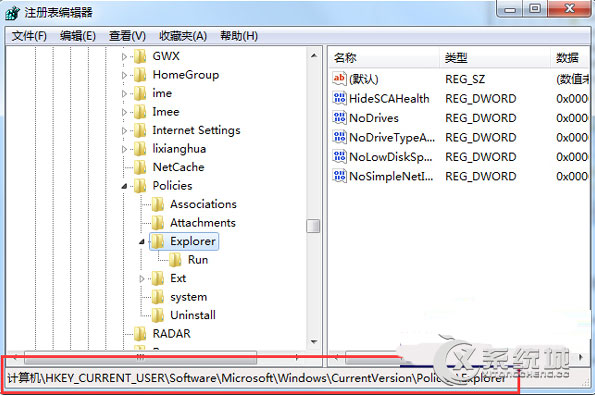Expand the HomeGroup key
The width and height of the screenshot is (595, 396).
[x=124, y=75]
